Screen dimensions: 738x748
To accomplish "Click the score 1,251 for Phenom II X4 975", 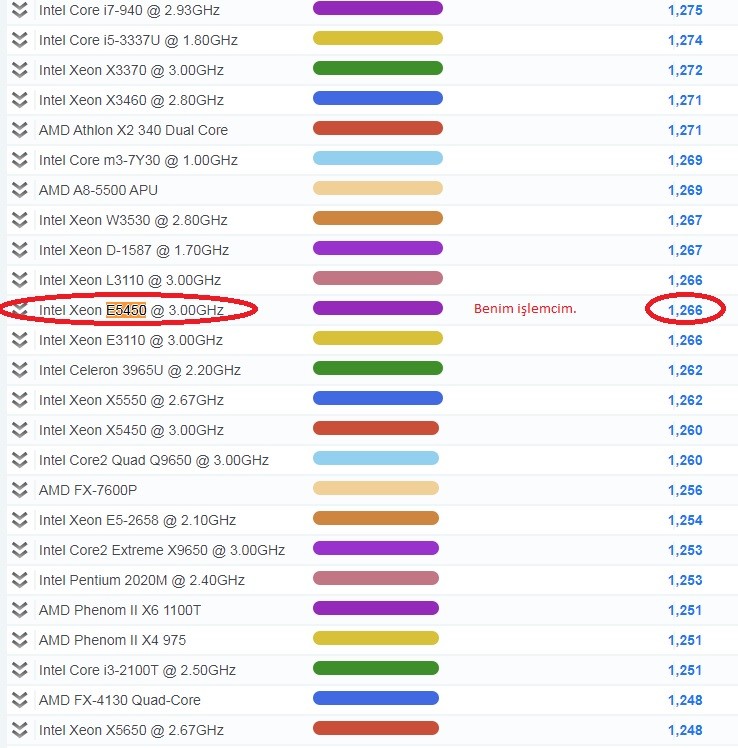I will click(685, 640).
